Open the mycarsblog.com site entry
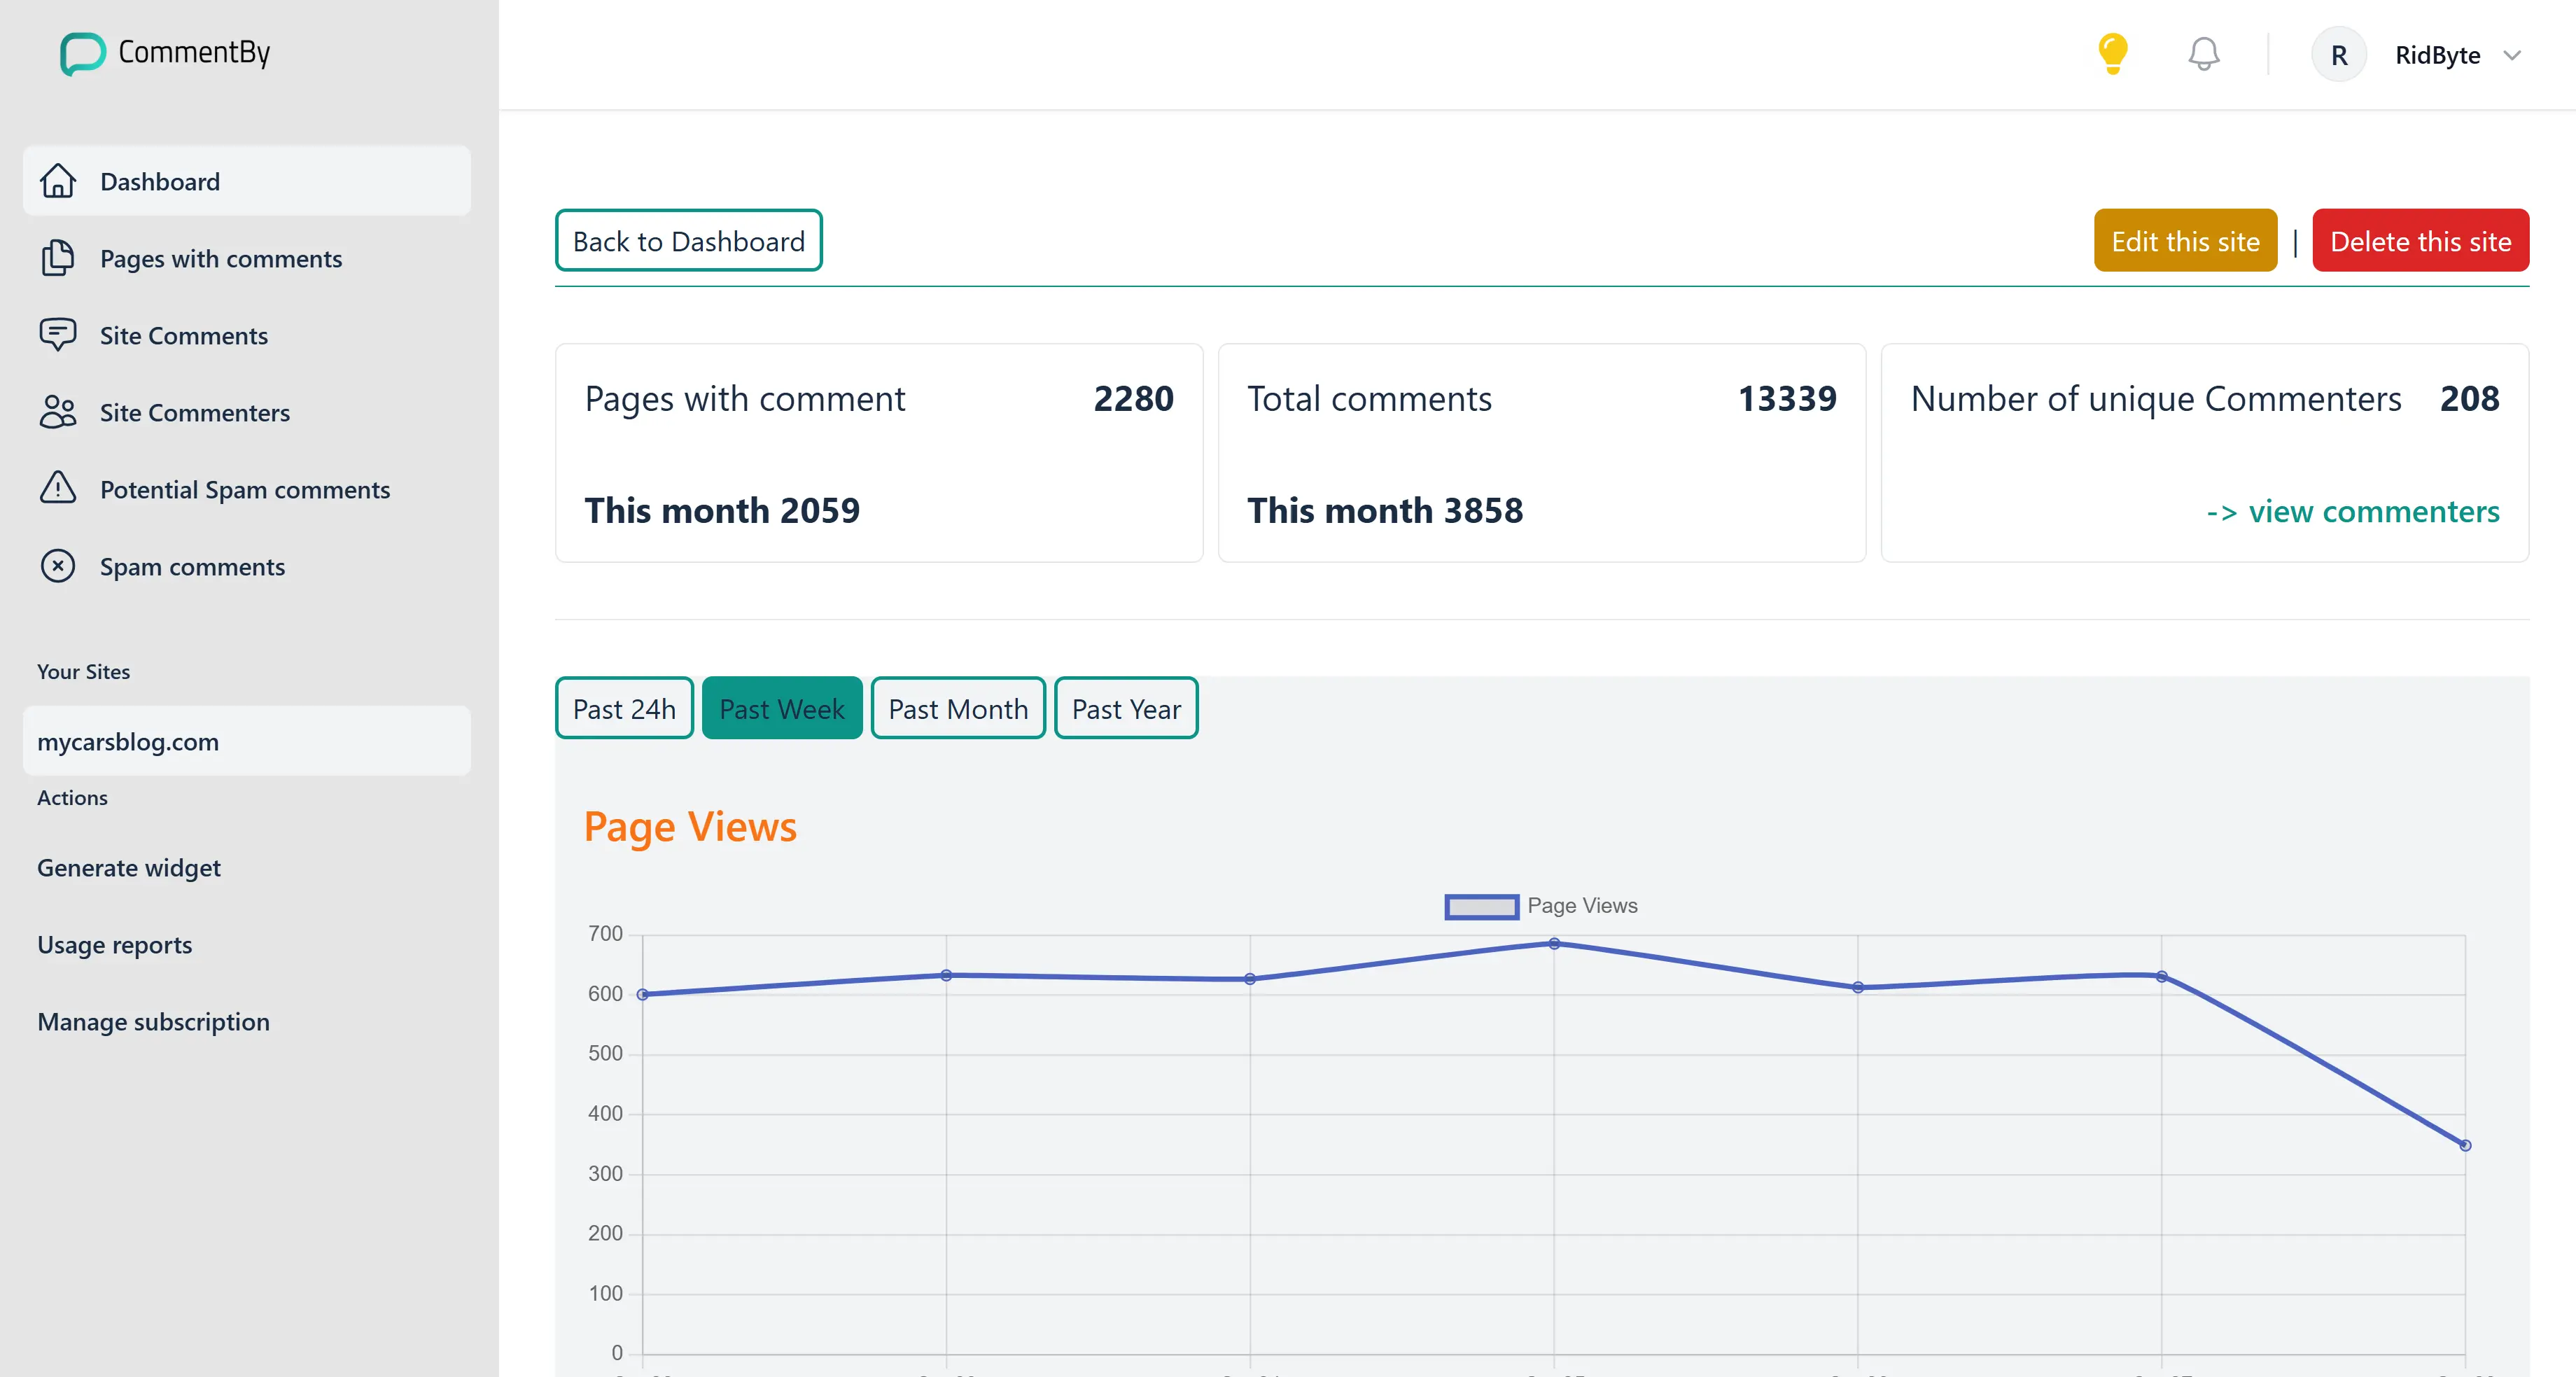This screenshot has height=1377, width=2576. tap(128, 741)
